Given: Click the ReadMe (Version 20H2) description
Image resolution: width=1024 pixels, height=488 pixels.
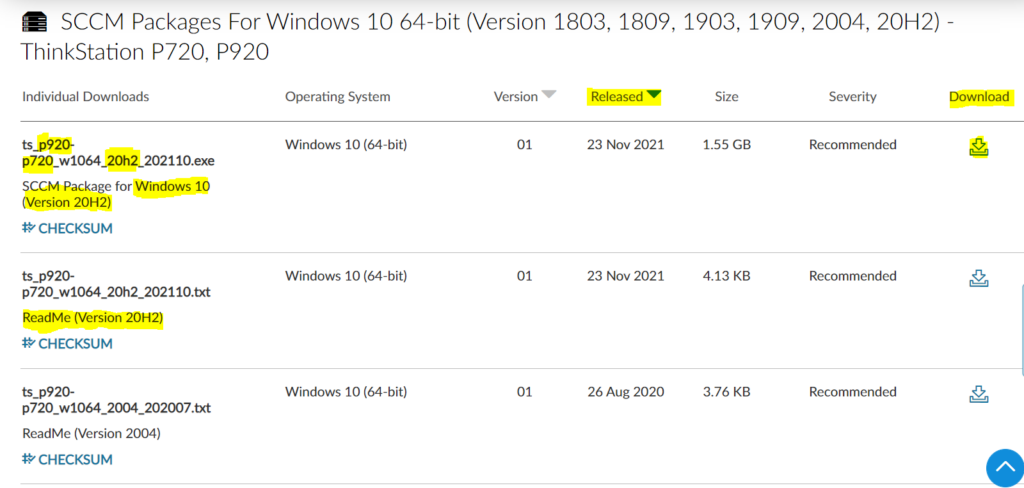Looking at the screenshot, I should (92, 318).
